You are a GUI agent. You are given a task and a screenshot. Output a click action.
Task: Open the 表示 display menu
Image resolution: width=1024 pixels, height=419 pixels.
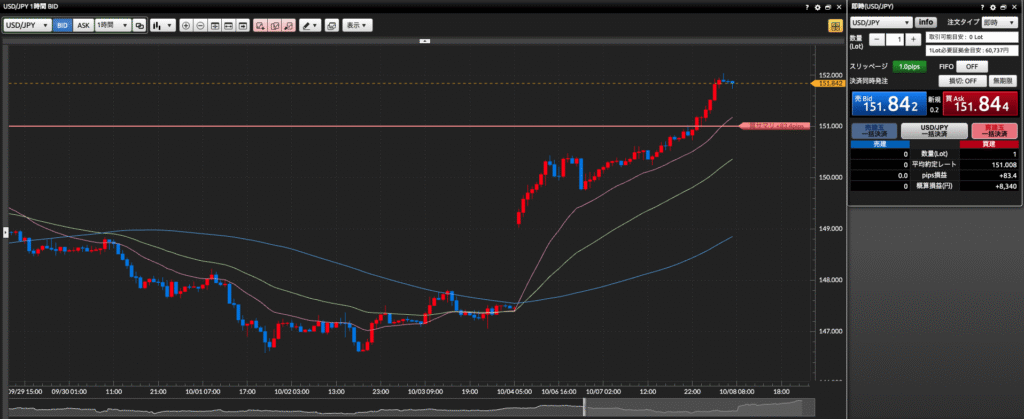(355, 25)
